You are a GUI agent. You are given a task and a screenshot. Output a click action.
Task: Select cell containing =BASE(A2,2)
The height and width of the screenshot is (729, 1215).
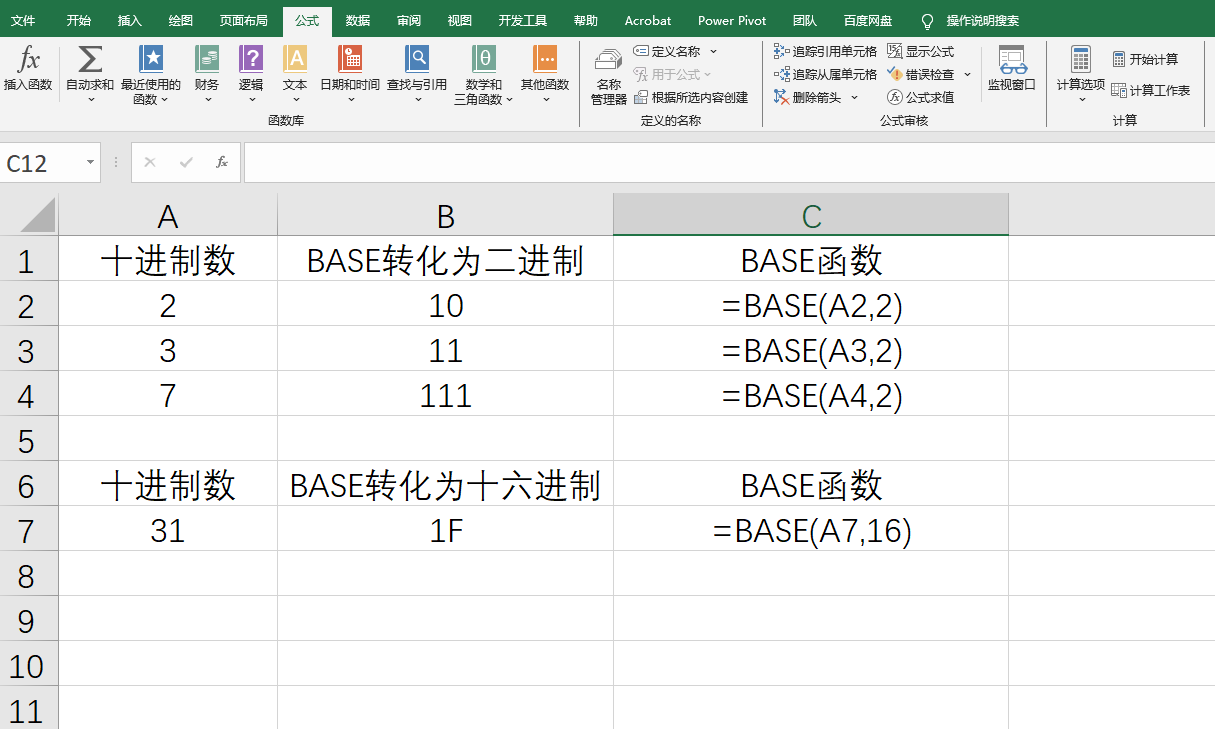pyautogui.click(x=811, y=305)
